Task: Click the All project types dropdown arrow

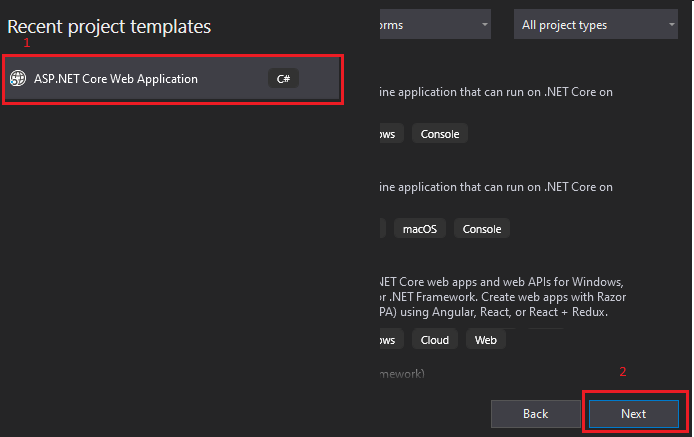Action: pos(671,25)
